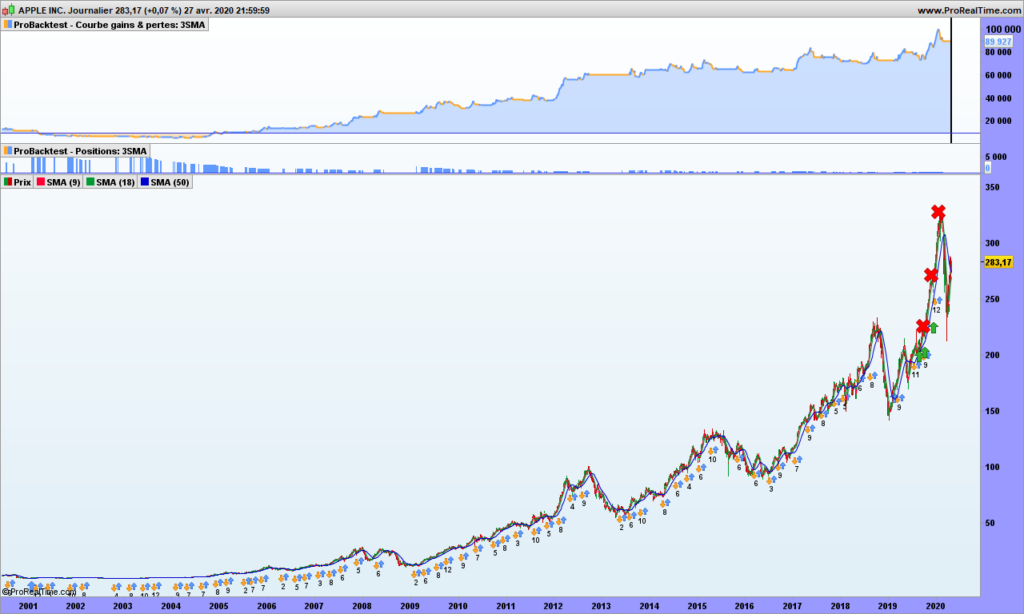
Task: Open the ProBacktest Positions 3SMA label
Action: pos(76,151)
